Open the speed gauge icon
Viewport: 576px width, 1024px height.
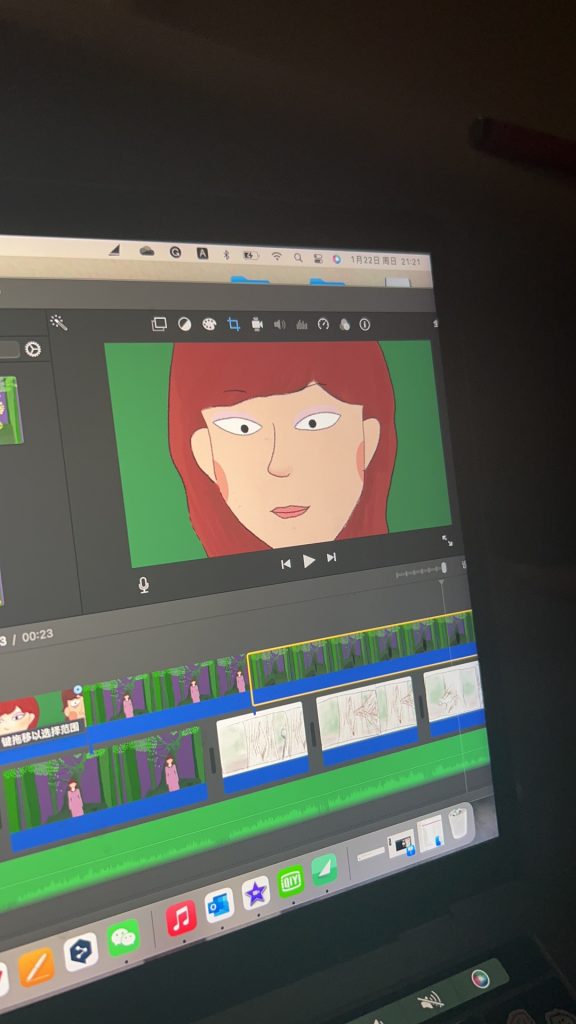coord(323,324)
